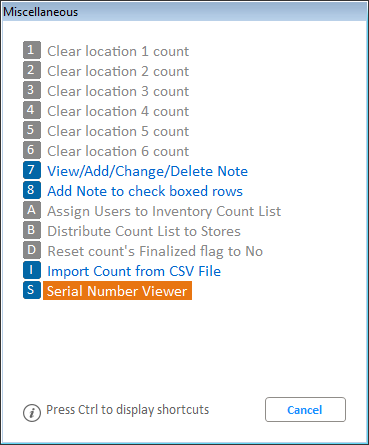The width and height of the screenshot is (369, 445).
Task: Click the gray shortcut key icon B
Action: tap(32, 230)
